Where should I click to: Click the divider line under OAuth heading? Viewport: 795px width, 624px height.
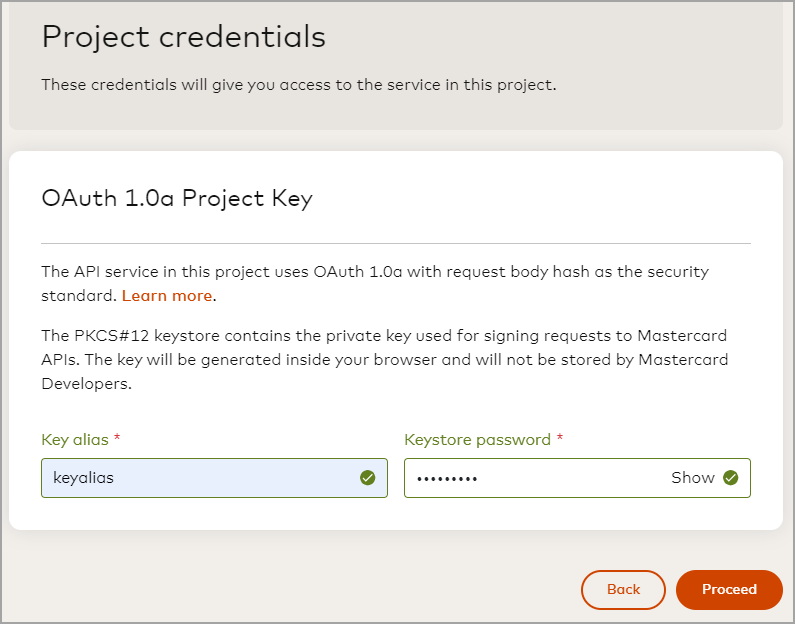(396, 243)
